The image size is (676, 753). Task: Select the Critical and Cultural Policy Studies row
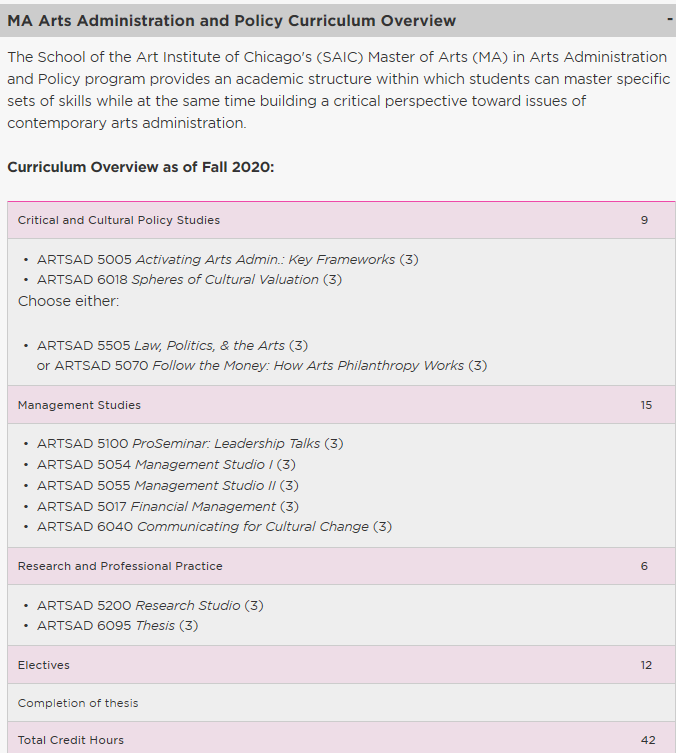(341, 220)
